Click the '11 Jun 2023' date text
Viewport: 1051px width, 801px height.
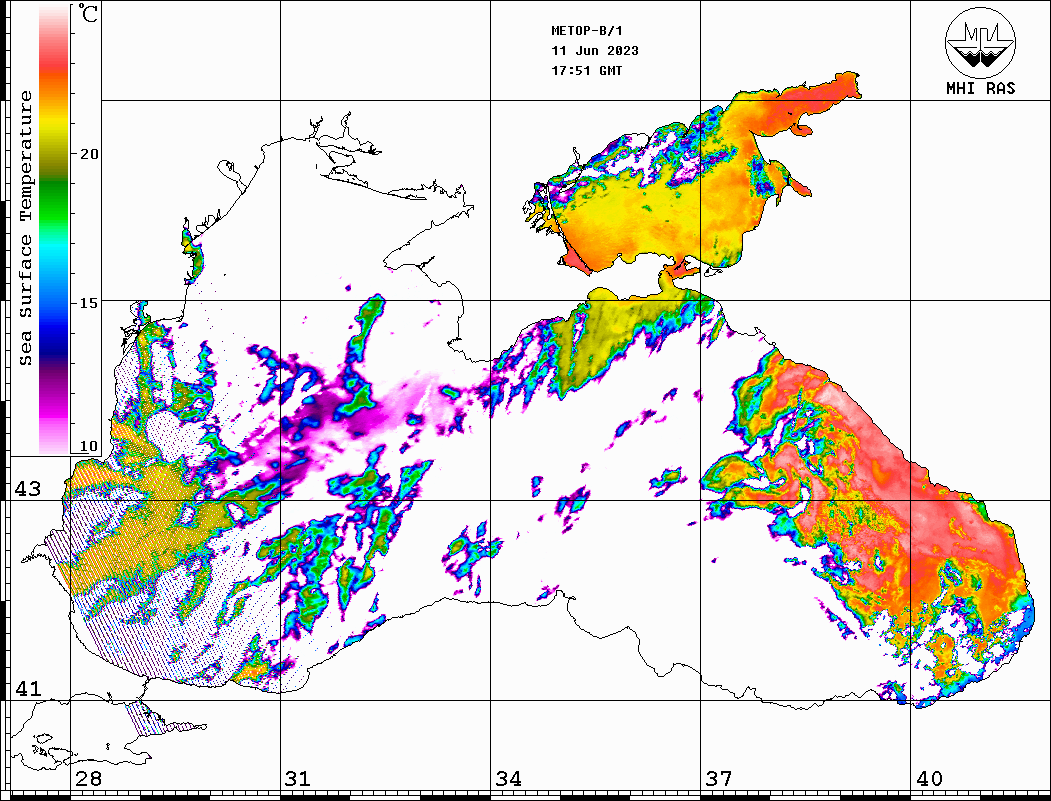[x=595, y=51]
